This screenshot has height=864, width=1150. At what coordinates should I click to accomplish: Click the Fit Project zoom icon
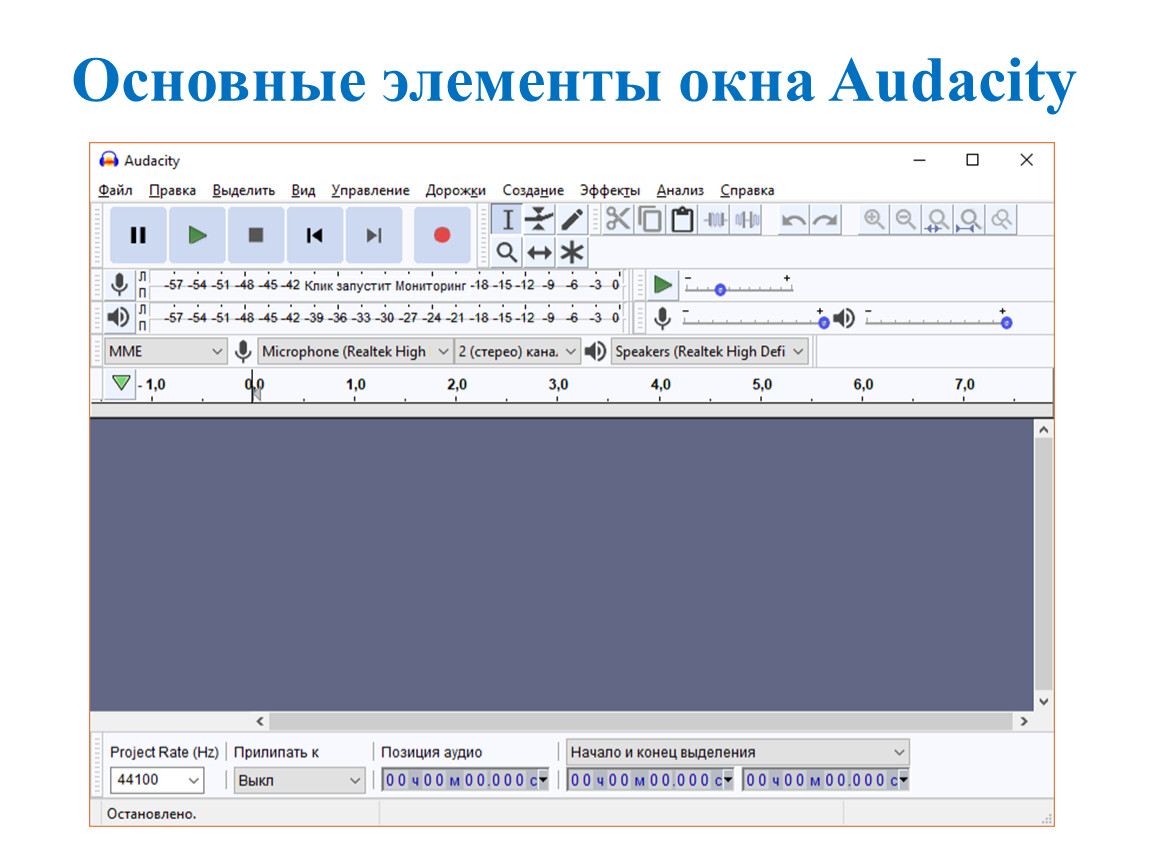[x=969, y=219]
